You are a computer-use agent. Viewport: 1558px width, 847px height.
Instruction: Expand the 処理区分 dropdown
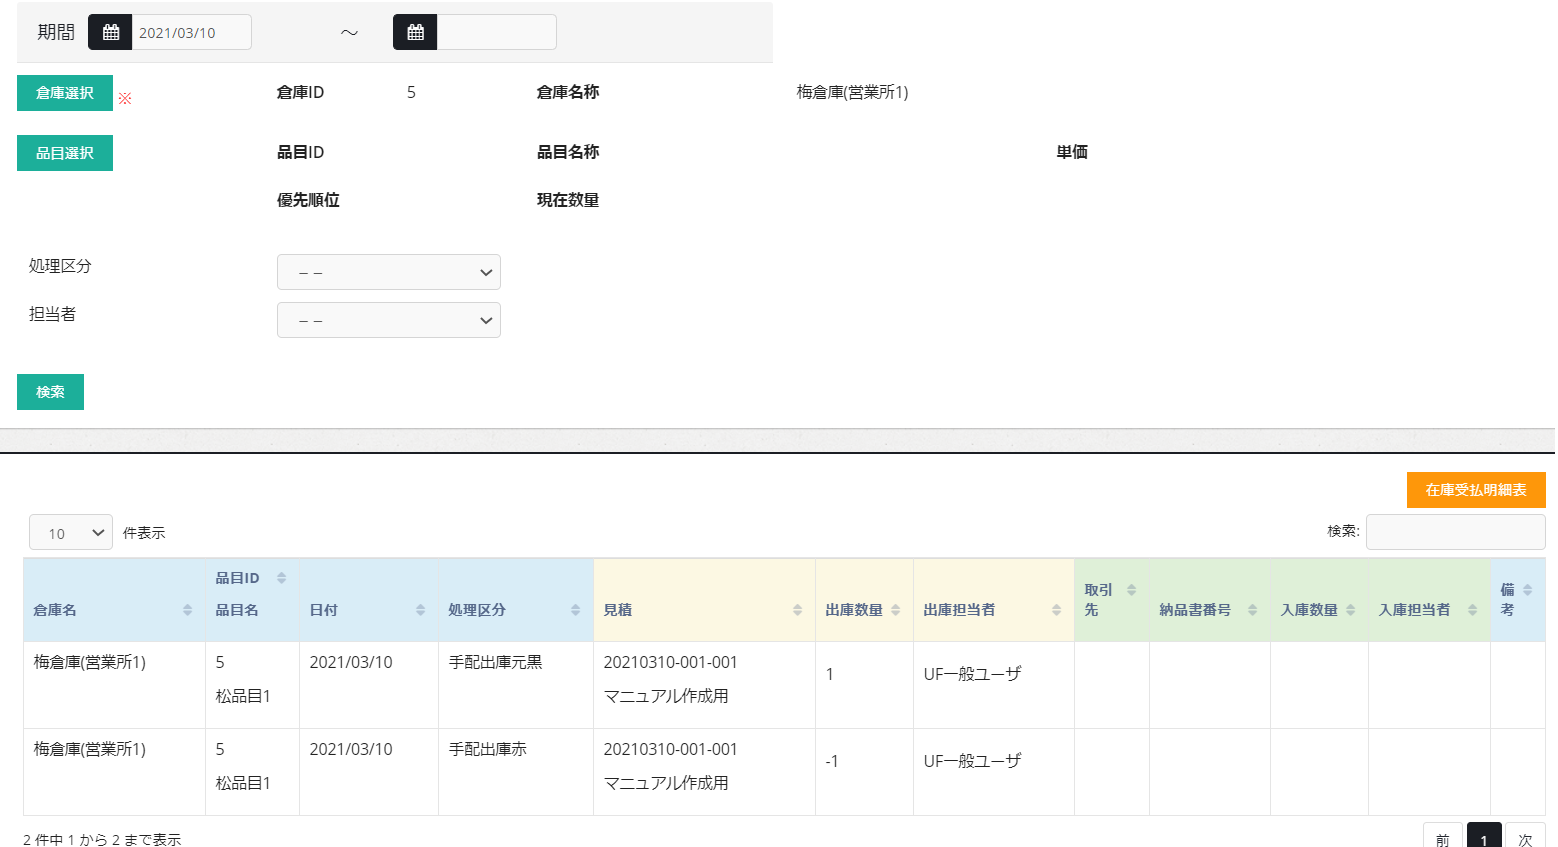coord(388,272)
